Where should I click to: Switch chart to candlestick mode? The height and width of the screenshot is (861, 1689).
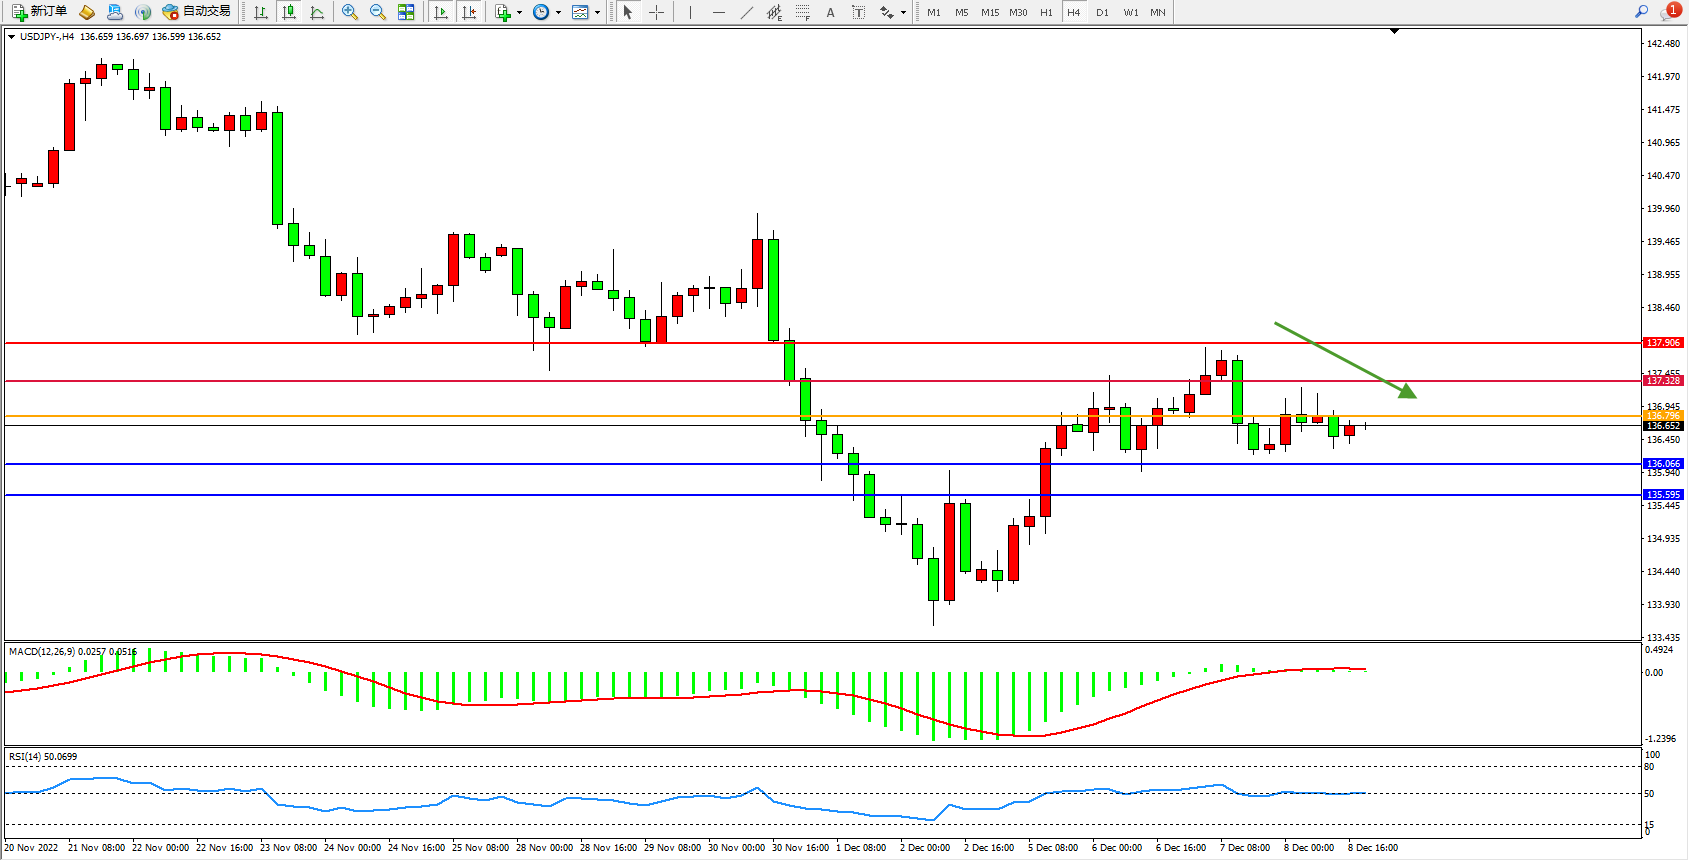289,12
